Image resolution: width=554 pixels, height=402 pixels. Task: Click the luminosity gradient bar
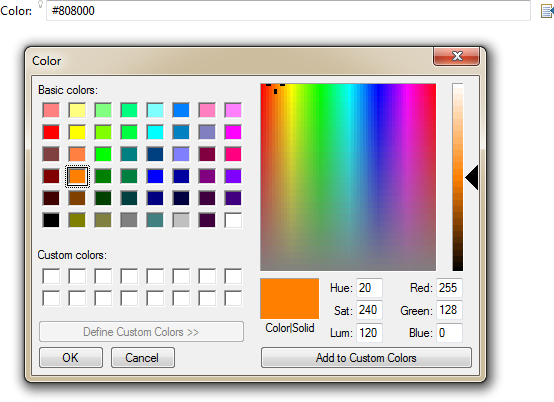pos(458,177)
